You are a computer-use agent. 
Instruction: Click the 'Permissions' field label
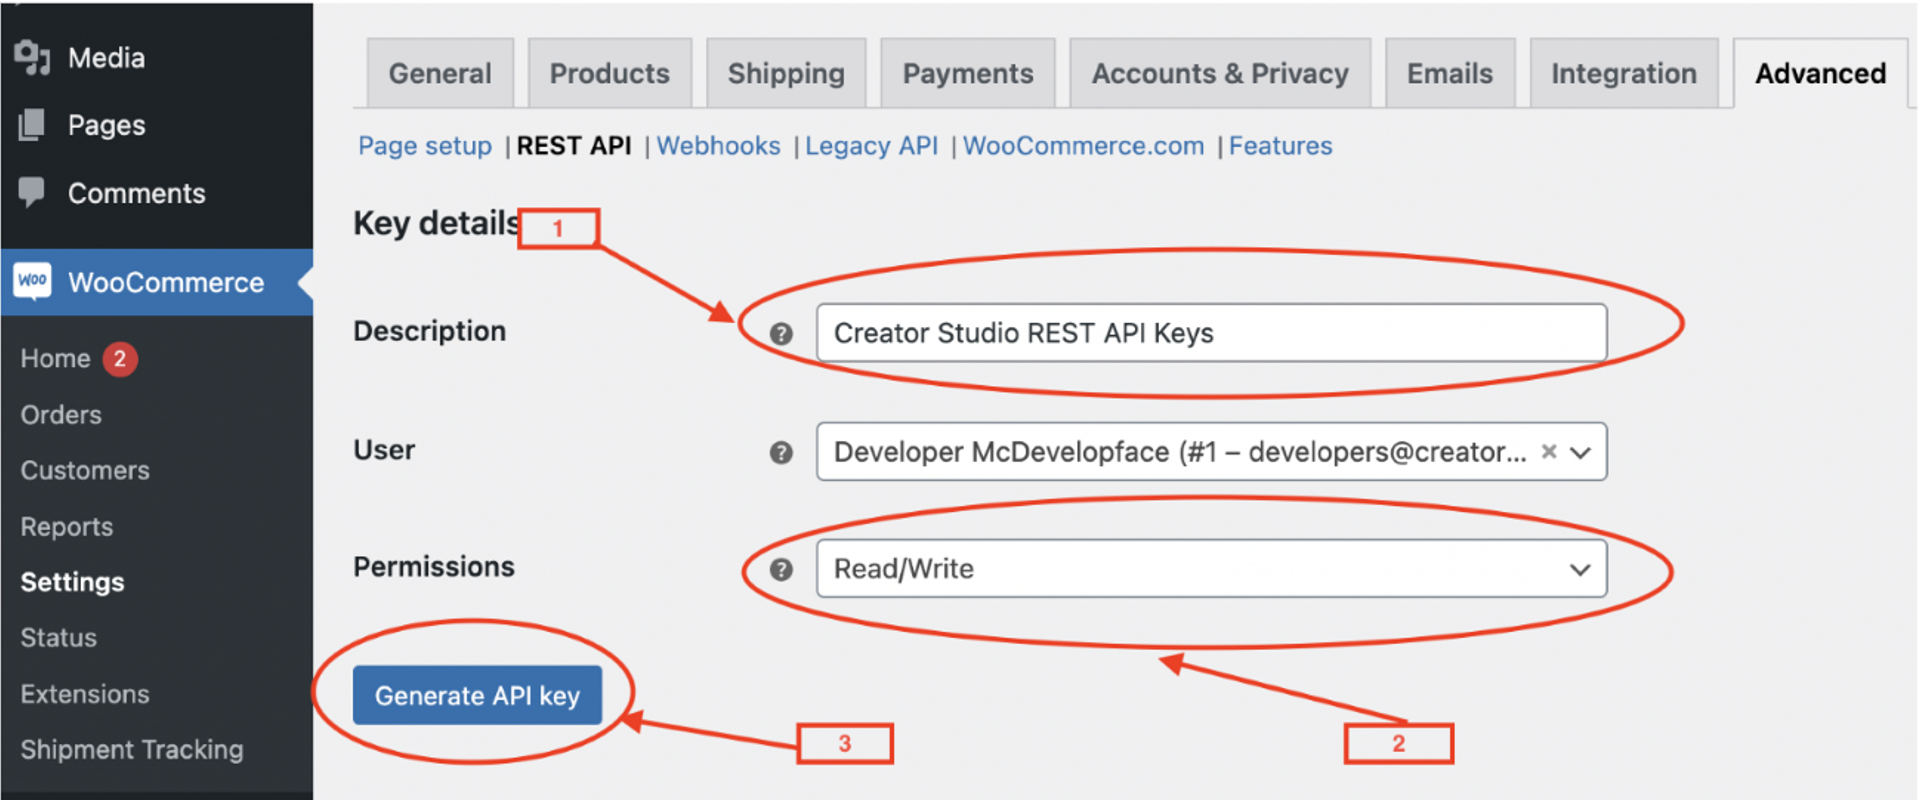click(x=434, y=567)
